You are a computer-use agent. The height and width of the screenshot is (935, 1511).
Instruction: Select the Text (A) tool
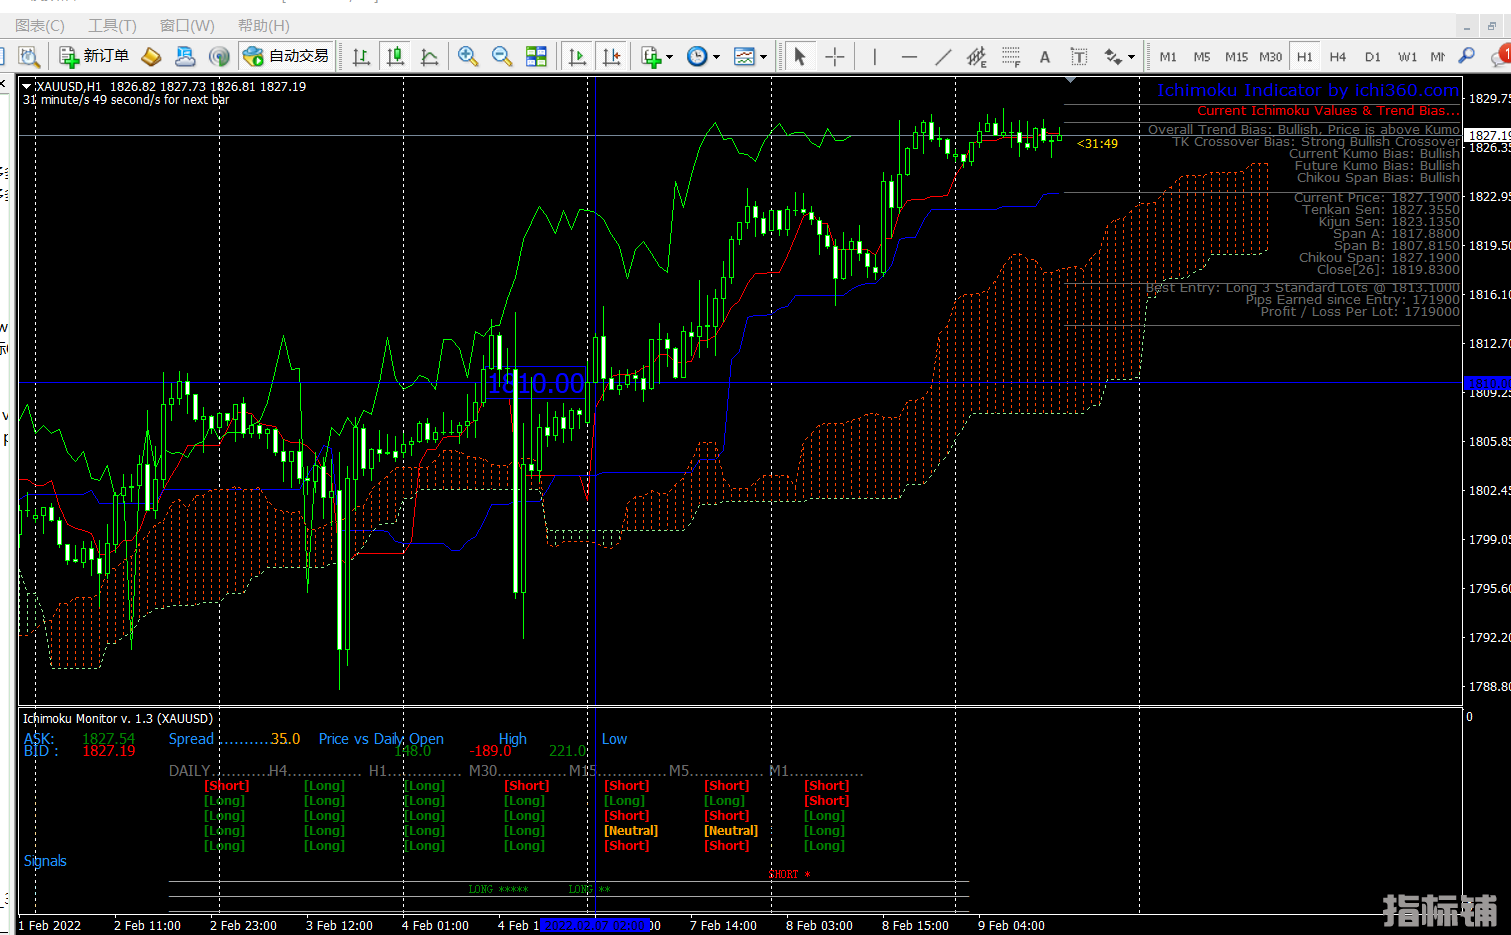pyautogui.click(x=1044, y=56)
